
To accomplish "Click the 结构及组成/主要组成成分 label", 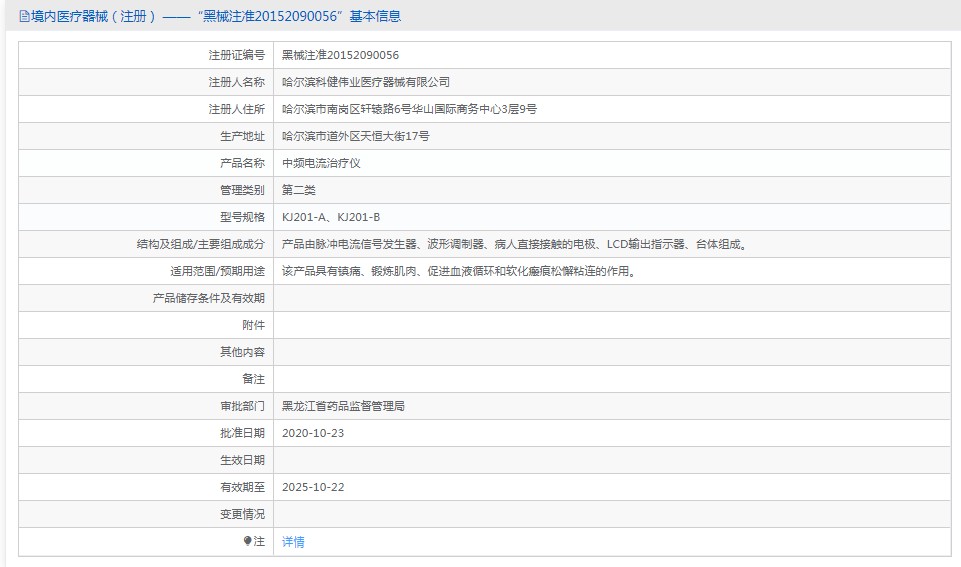I will pyautogui.click(x=200, y=244).
